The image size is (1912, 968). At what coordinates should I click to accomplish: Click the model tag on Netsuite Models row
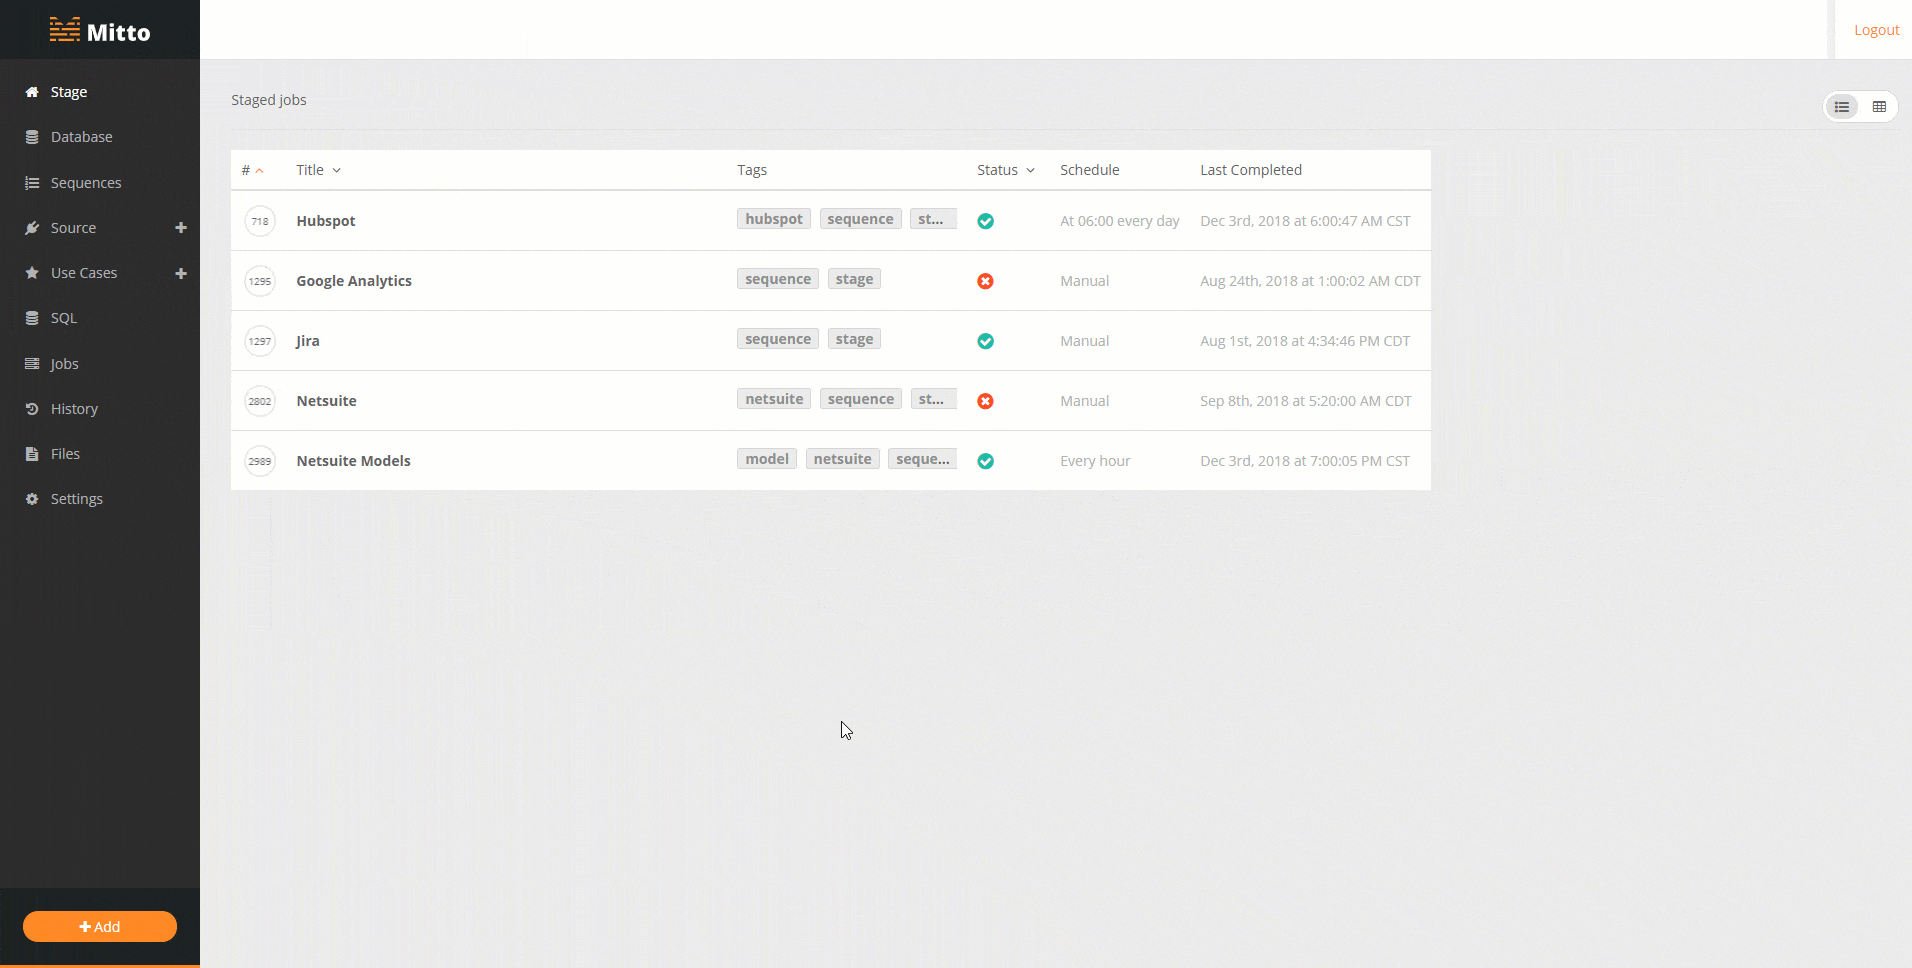[767, 459]
